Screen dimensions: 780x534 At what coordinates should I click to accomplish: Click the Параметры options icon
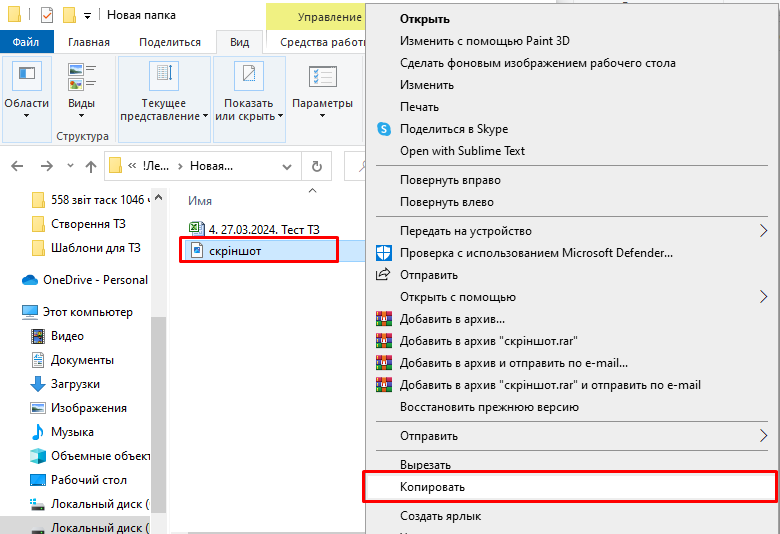322,76
